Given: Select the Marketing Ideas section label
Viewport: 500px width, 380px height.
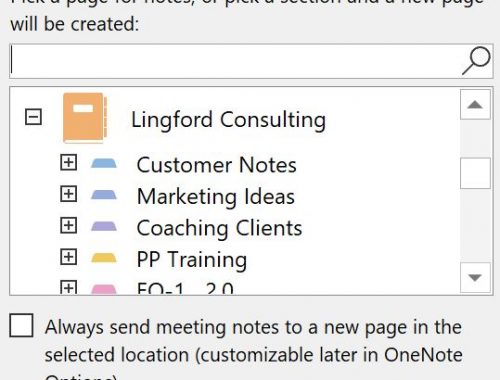Looking at the screenshot, I should tap(216, 196).
